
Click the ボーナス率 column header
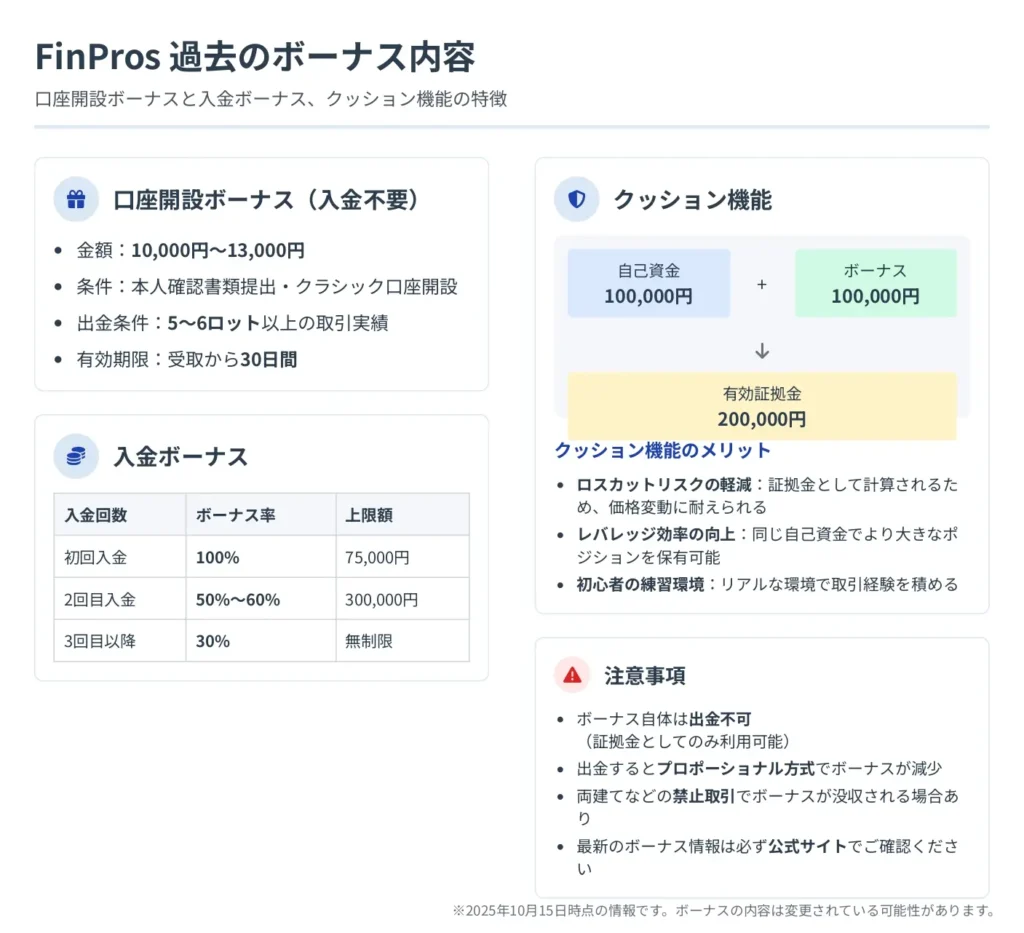coord(235,515)
